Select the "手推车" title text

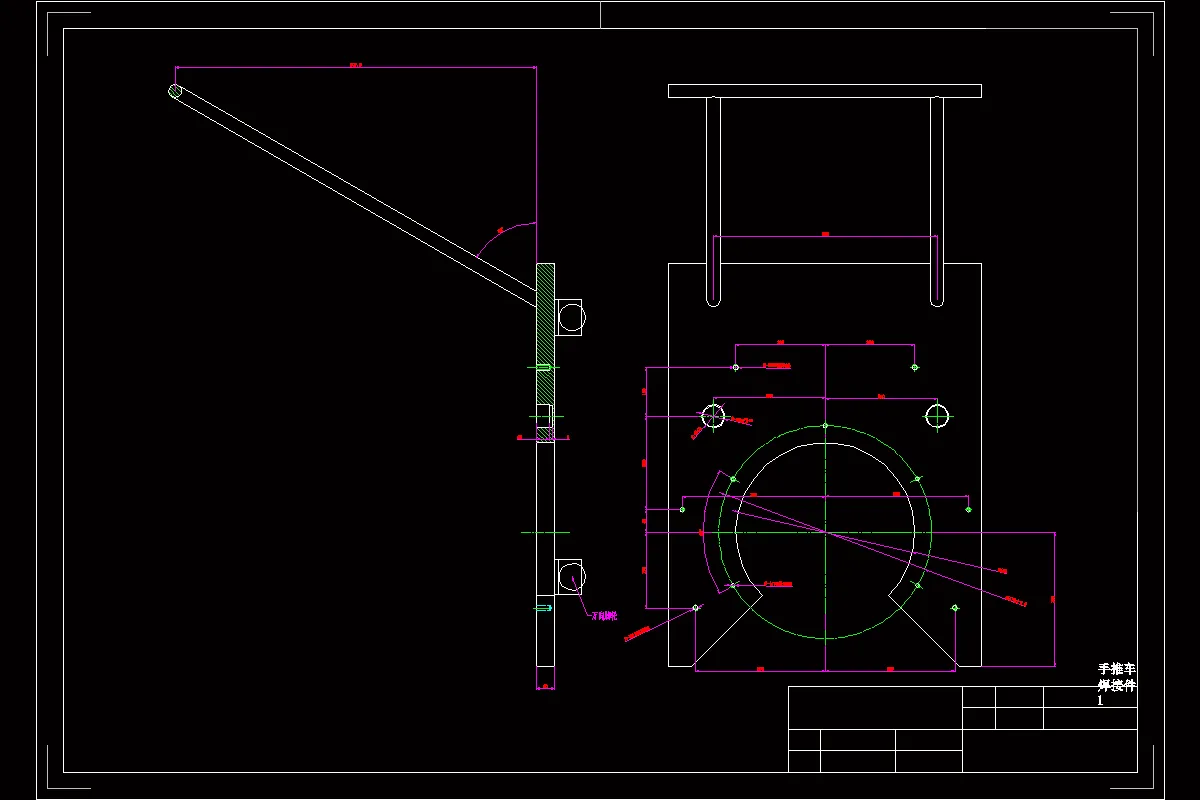pyautogui.click(x=1117, y=669)
